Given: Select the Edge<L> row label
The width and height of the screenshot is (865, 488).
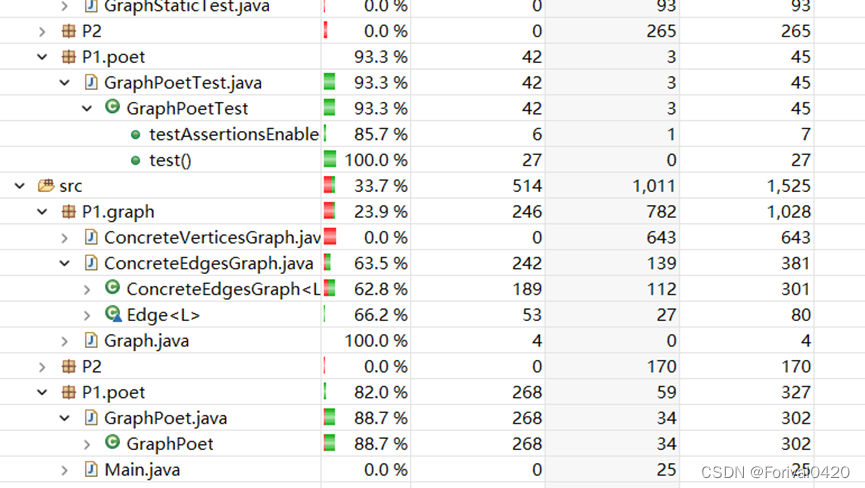Looking at the screenshot, I should [163, 315].
